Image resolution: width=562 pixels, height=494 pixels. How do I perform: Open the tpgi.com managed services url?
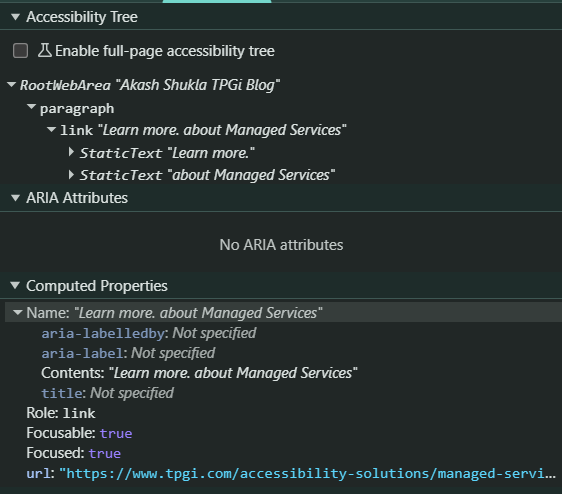(x=308, y=474)
